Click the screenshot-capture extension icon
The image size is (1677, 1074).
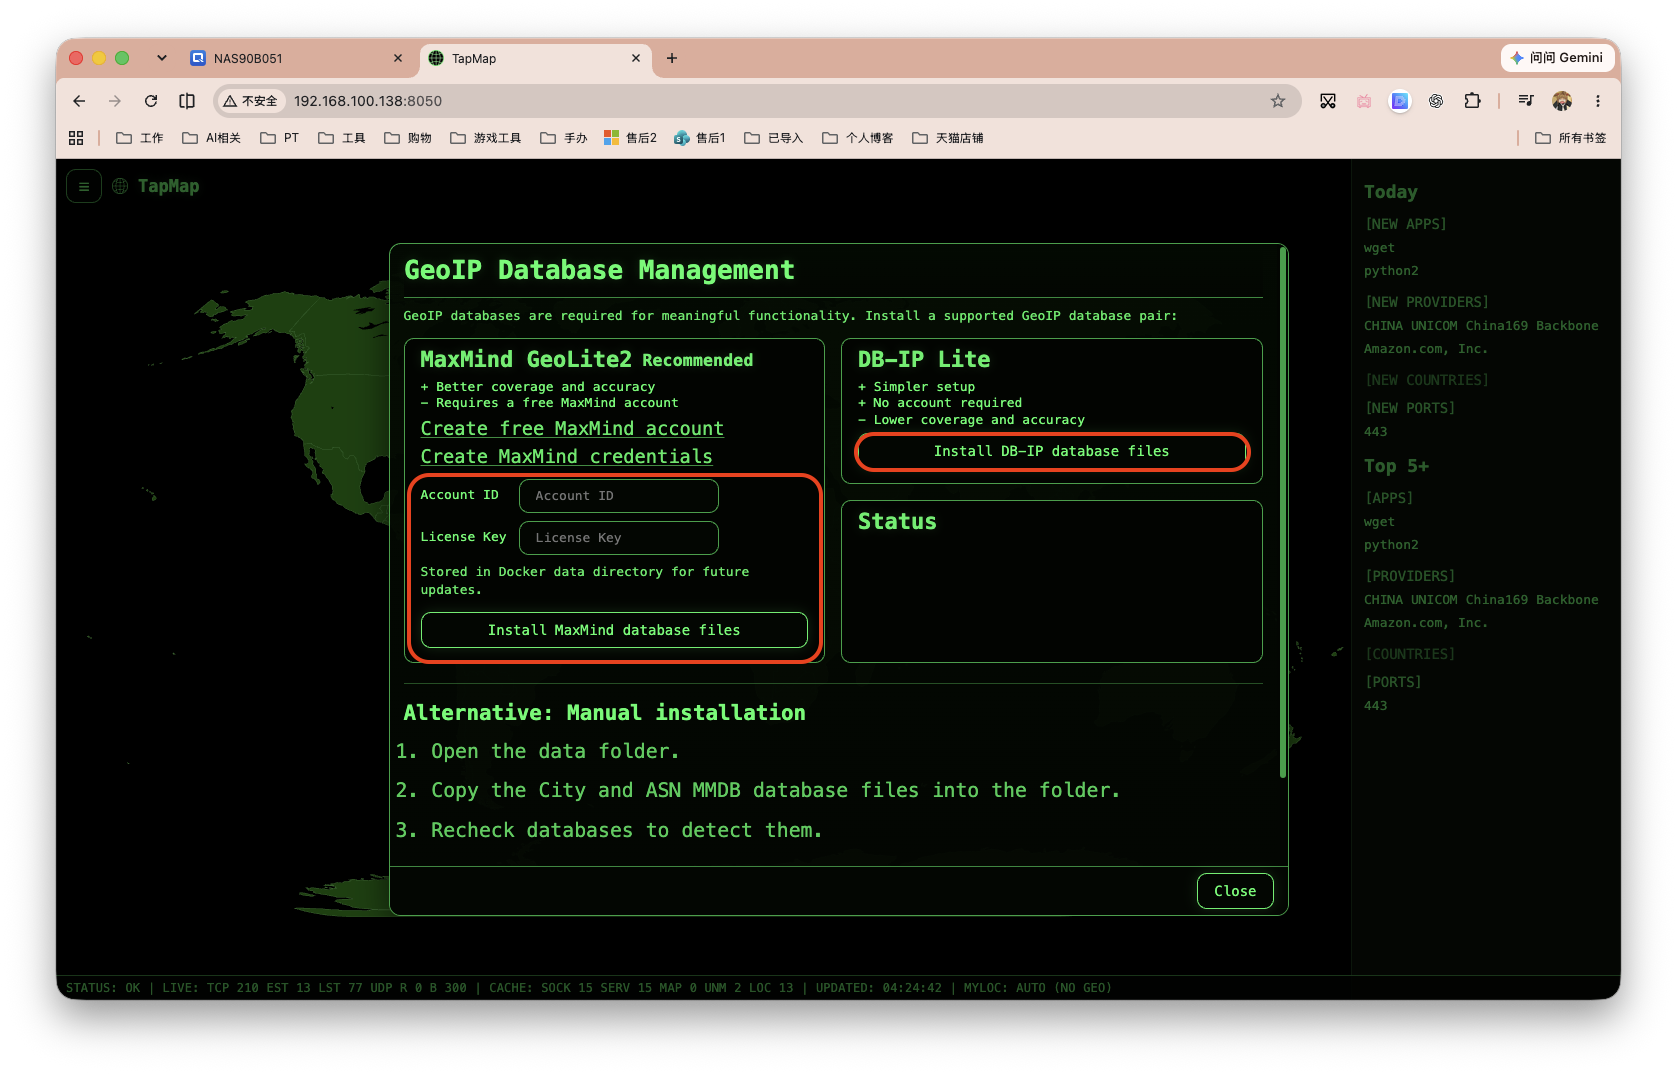[x=1328, y=101]
